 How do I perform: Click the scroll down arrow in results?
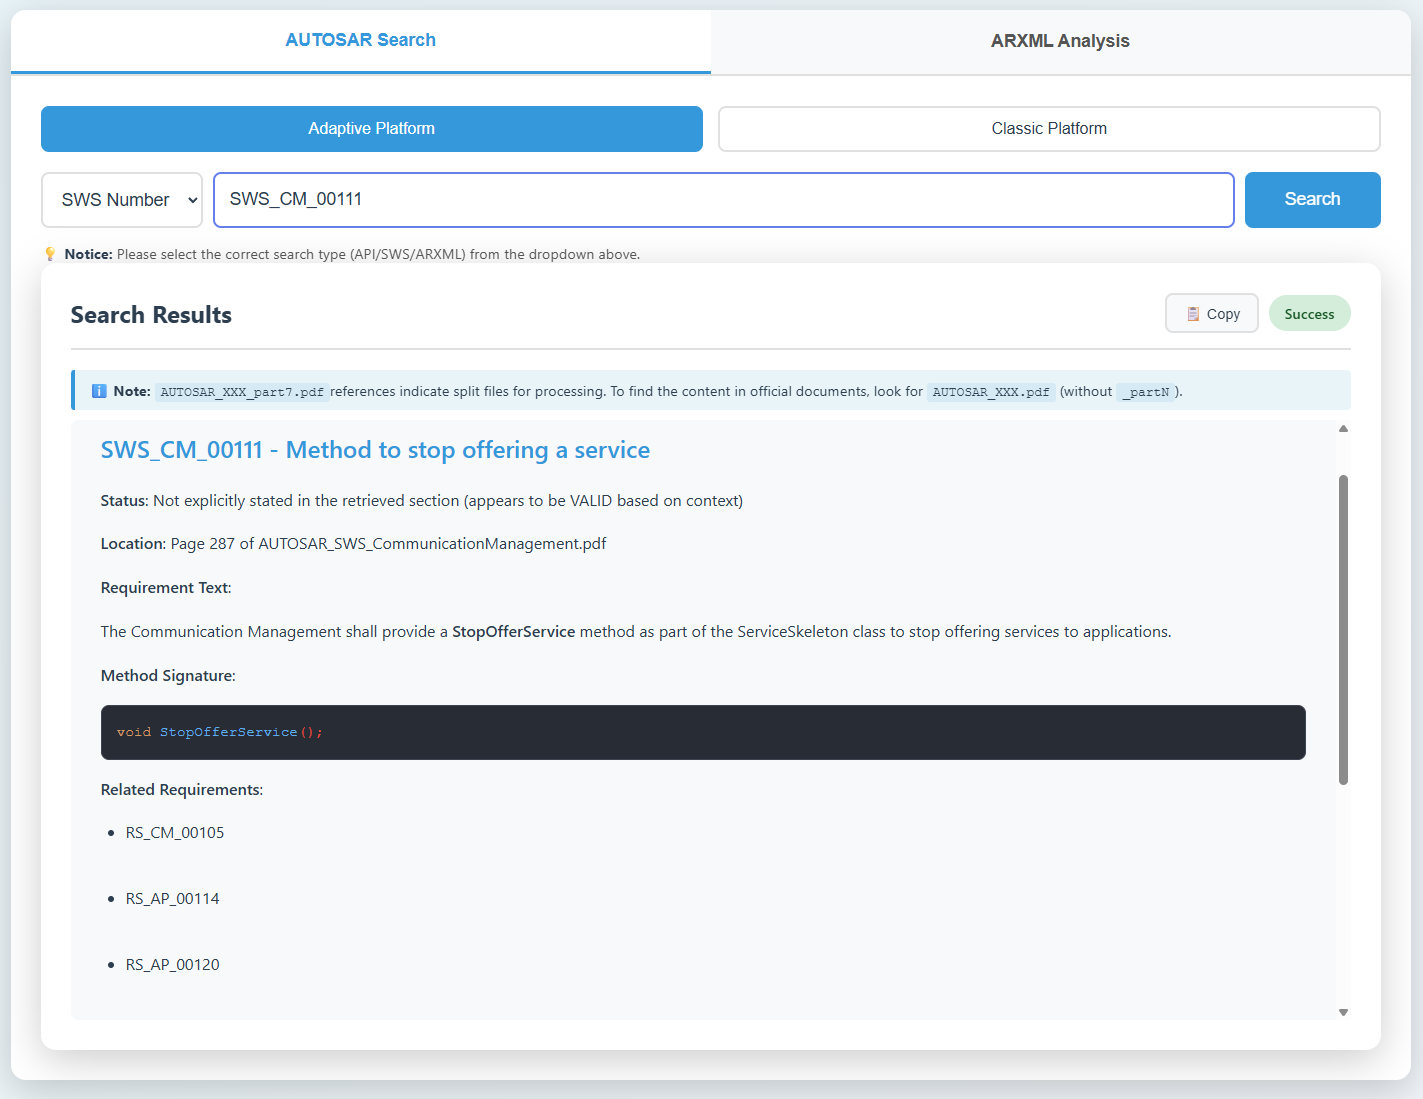pos(1343,1012)
